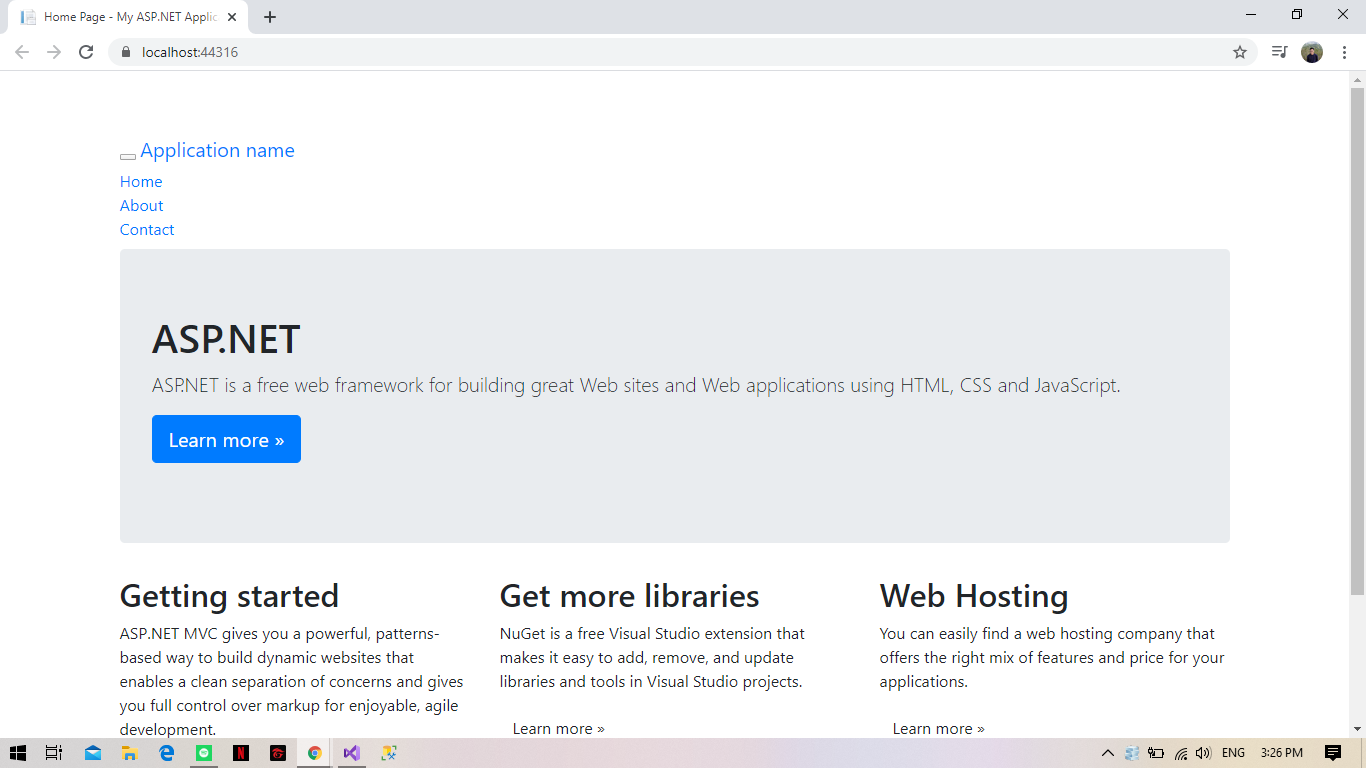The height and width of the screenshot is (768, 1366).
Task: Reload the localhost page
Action: point(86,52)
